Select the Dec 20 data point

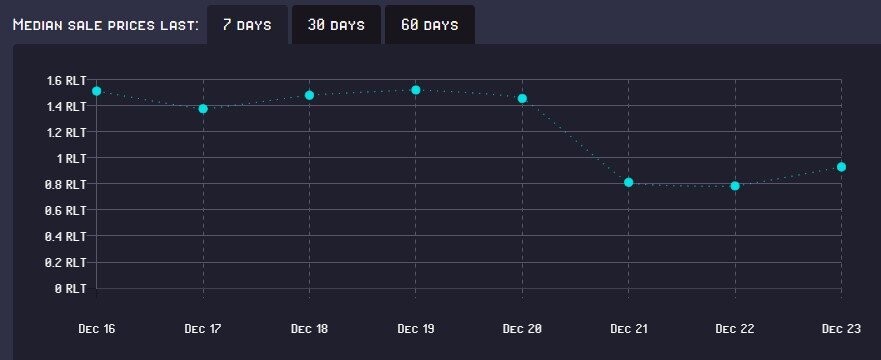(x=522, y=98)
